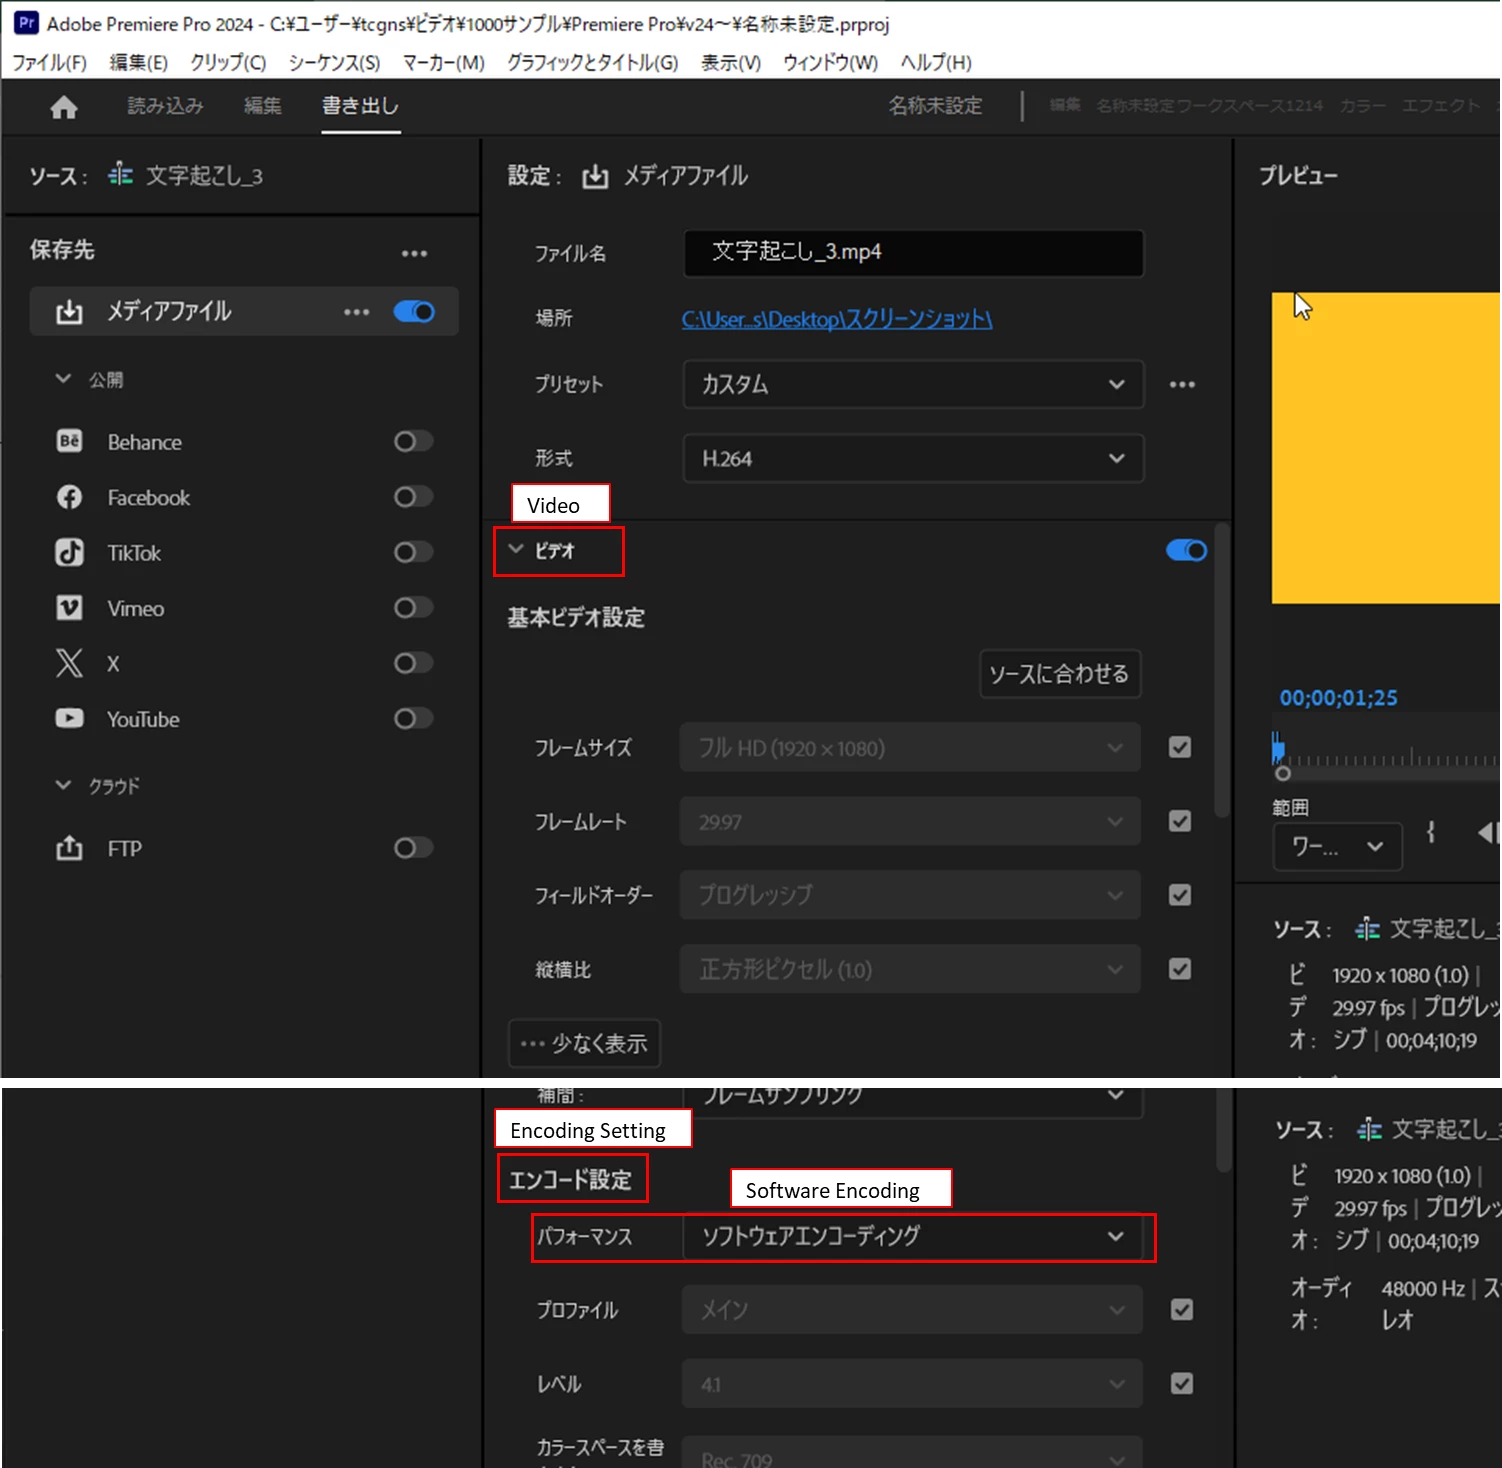Image resolution: width=1502 pixels, height=1468 pixels.
Task: Open the 編集(E) menu
Action: pos(138,62)
